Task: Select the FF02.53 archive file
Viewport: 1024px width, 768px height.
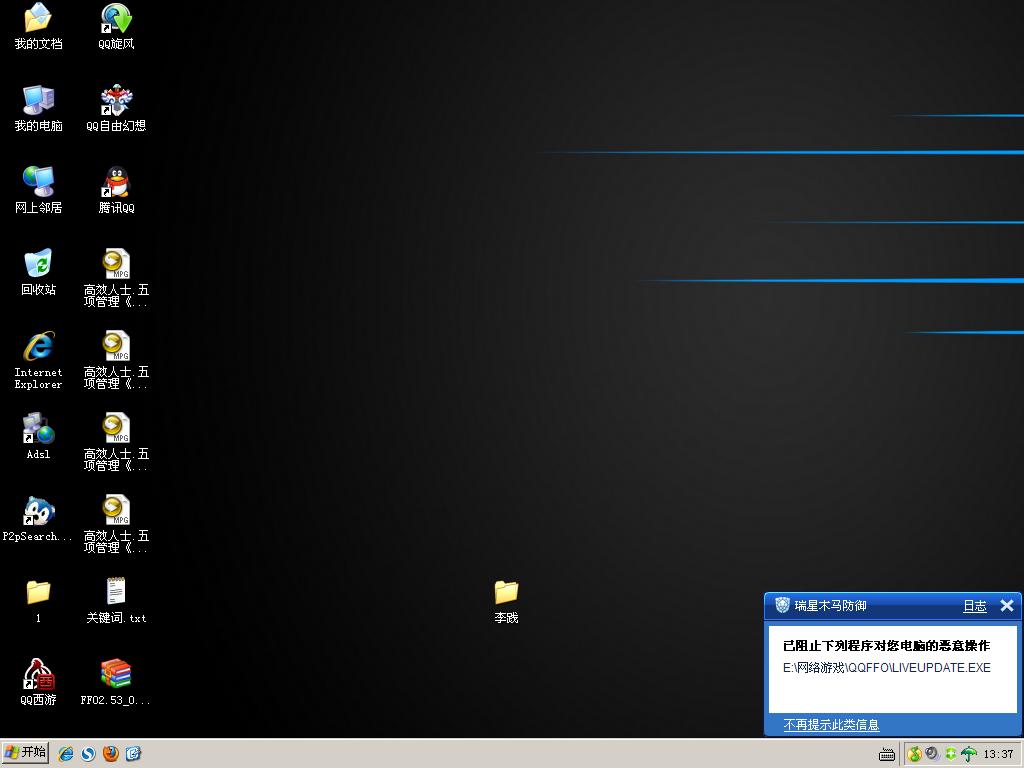Action: pos(116,682)
